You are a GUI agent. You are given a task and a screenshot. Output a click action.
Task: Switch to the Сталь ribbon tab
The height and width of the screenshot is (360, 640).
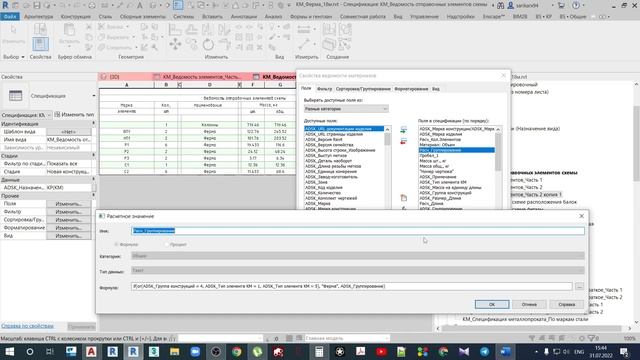[105, 17]
